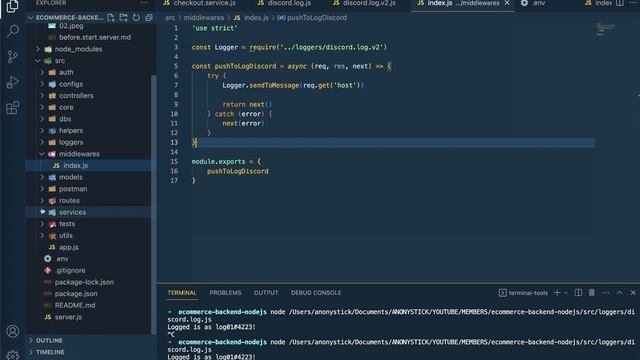Open the Run and Debug view
640x360 pixels.
pos(13,82)
